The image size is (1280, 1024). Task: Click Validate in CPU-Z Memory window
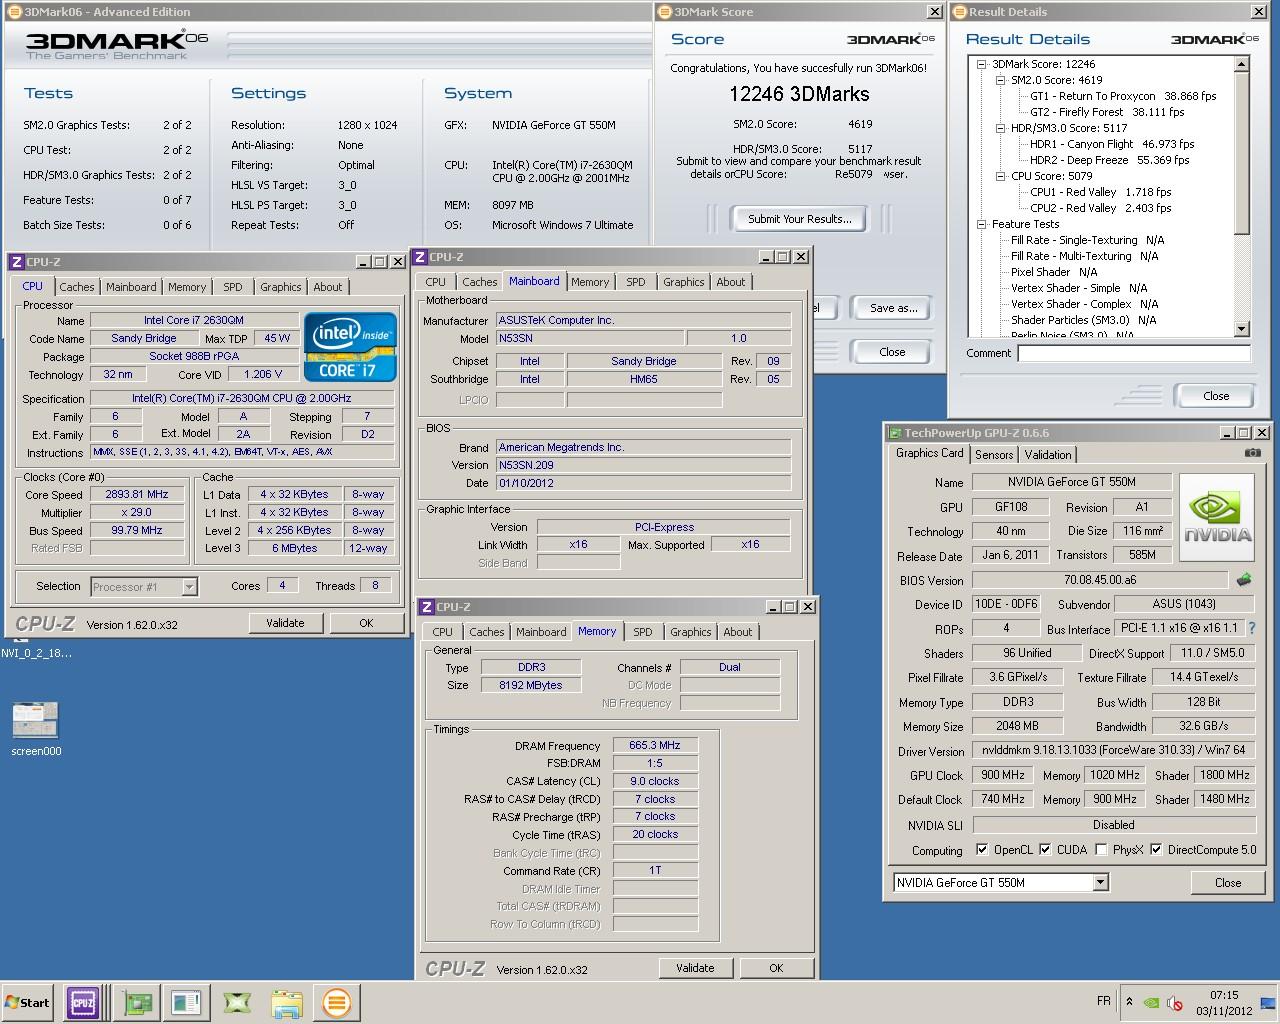[695, 968]
